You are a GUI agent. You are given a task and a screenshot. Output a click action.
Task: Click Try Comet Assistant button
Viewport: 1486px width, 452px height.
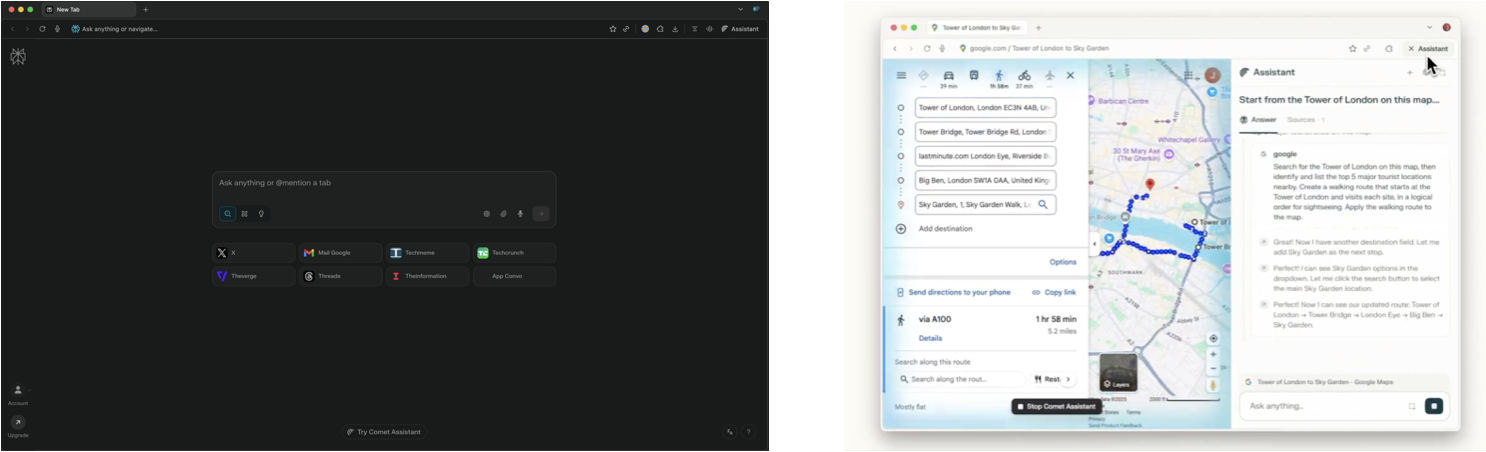384,432
